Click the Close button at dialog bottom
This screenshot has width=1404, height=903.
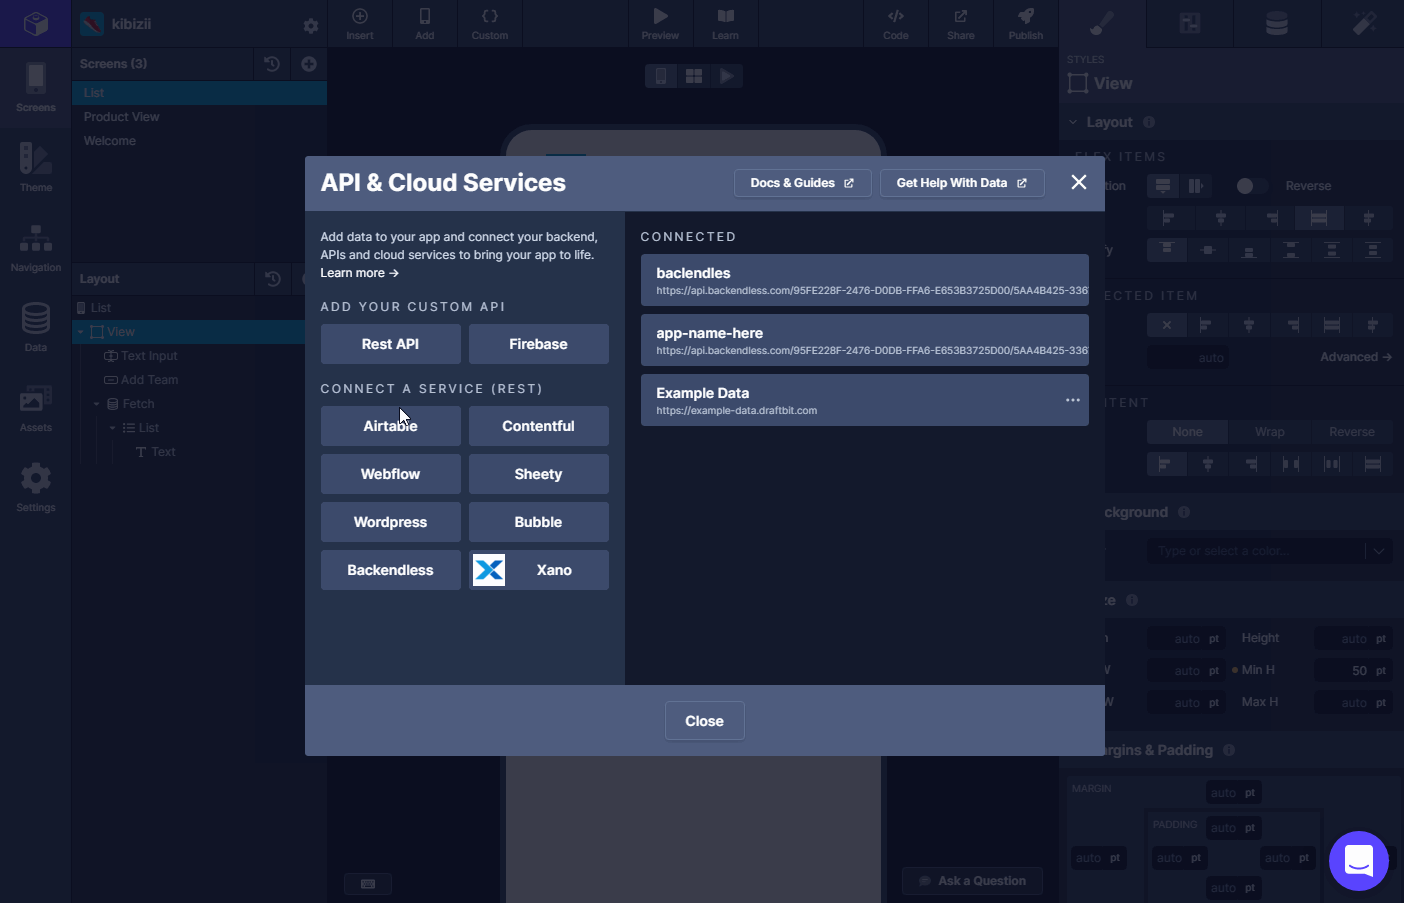[x=704, y=721]
